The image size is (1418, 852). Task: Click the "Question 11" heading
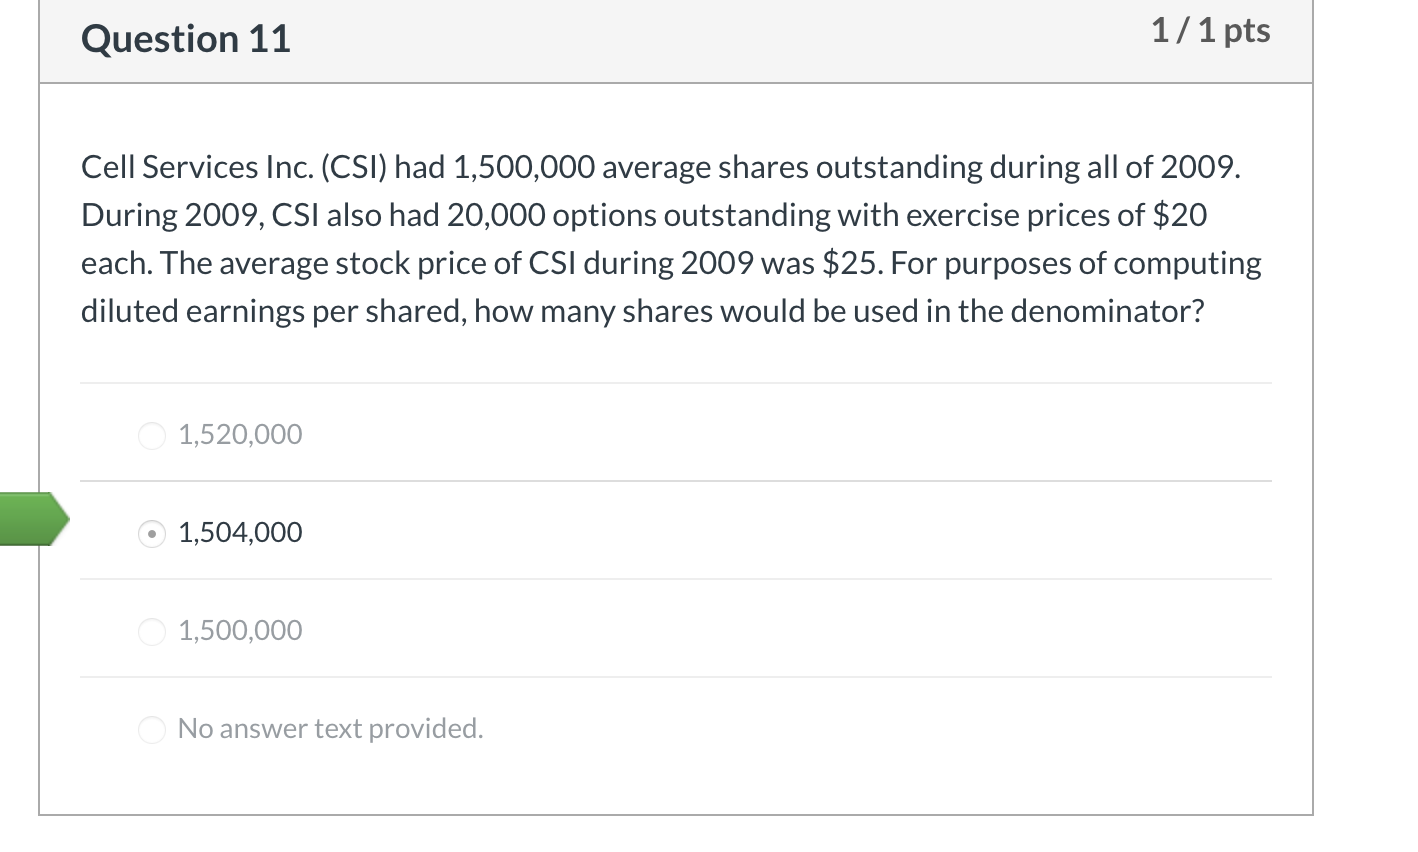tap(186, 40)
